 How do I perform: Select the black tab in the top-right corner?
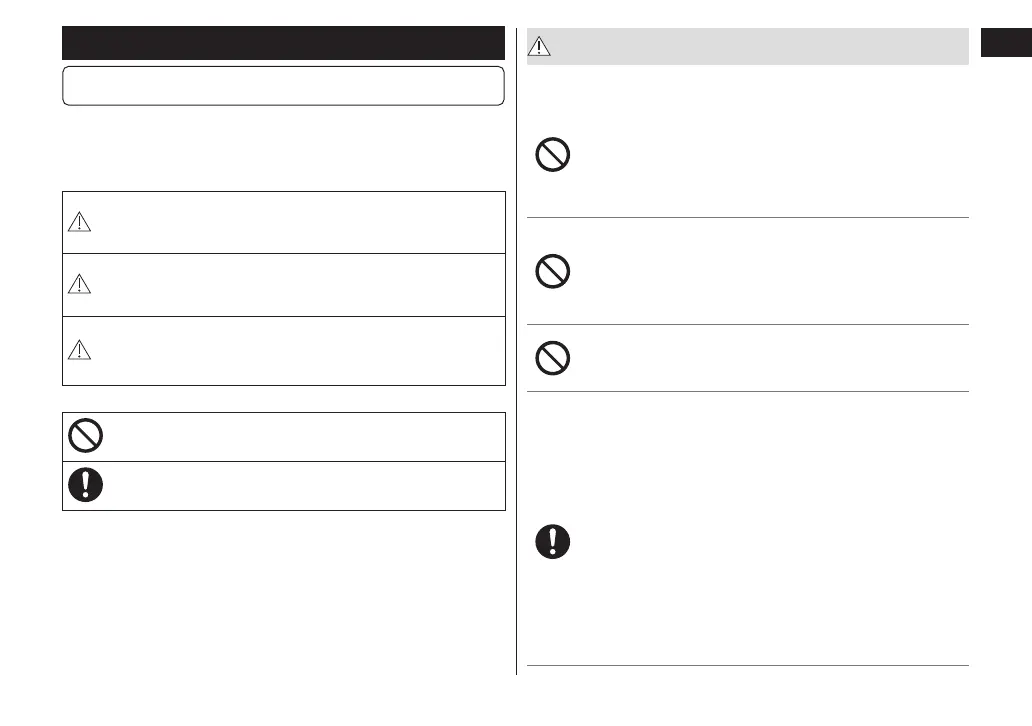(x=1005, y=45)
